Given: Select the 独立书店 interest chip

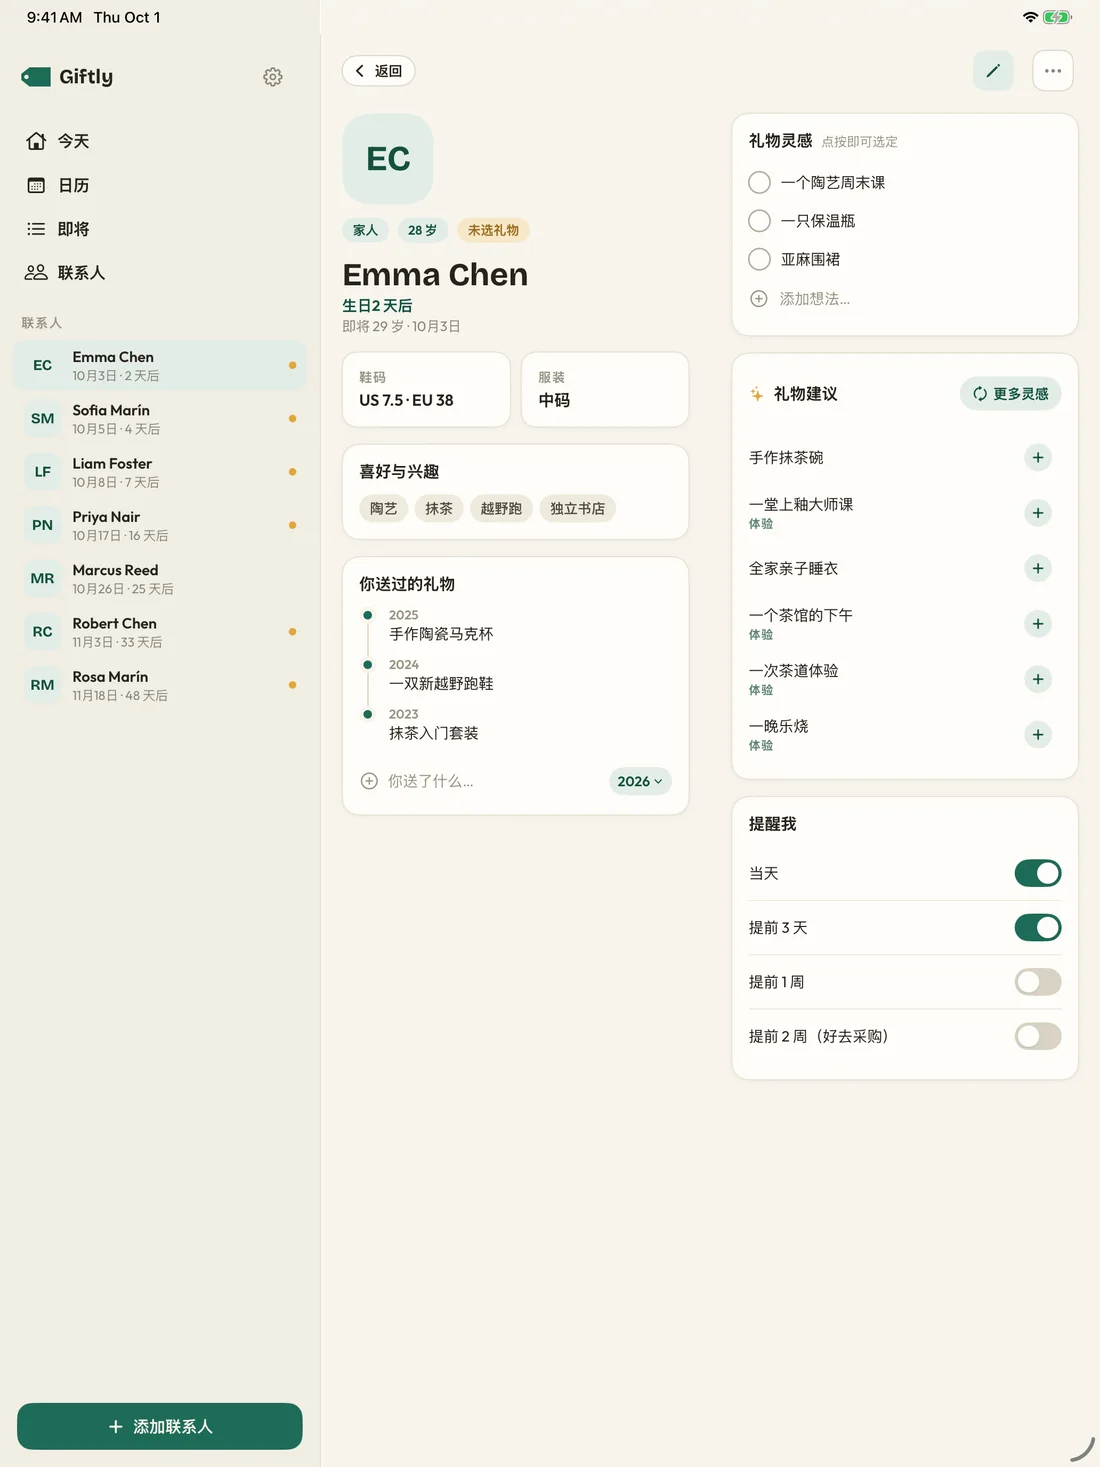Looking at the screenshot, I should pos(578,509).
